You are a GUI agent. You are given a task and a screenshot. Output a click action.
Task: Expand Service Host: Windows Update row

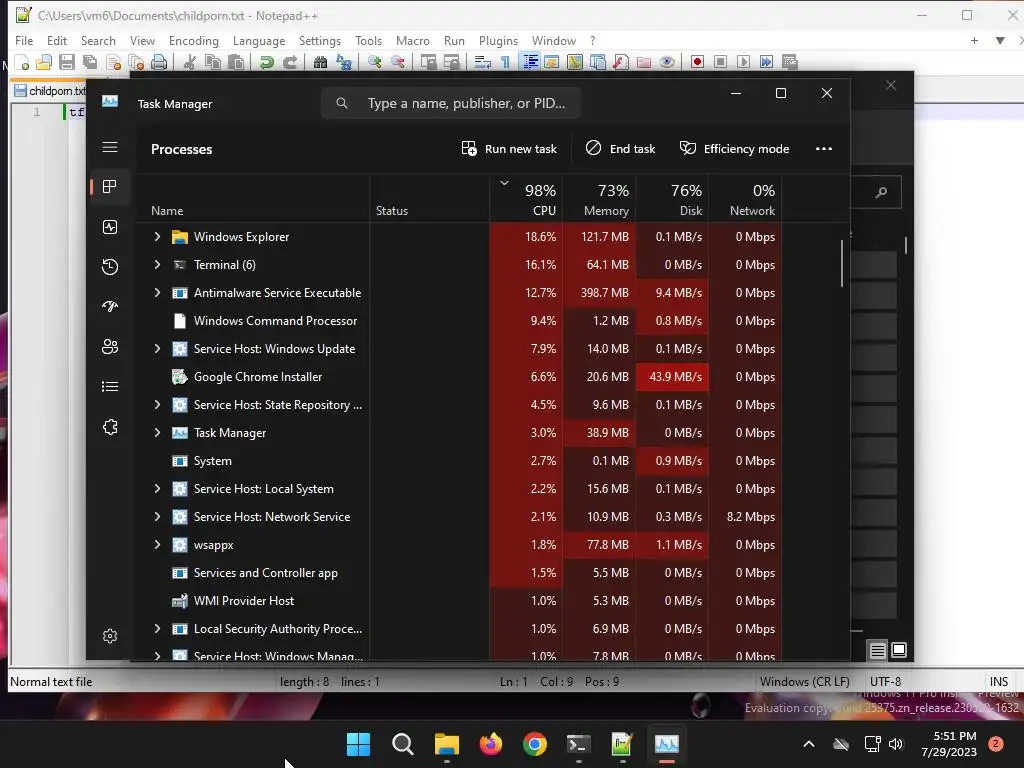point(157,349)
